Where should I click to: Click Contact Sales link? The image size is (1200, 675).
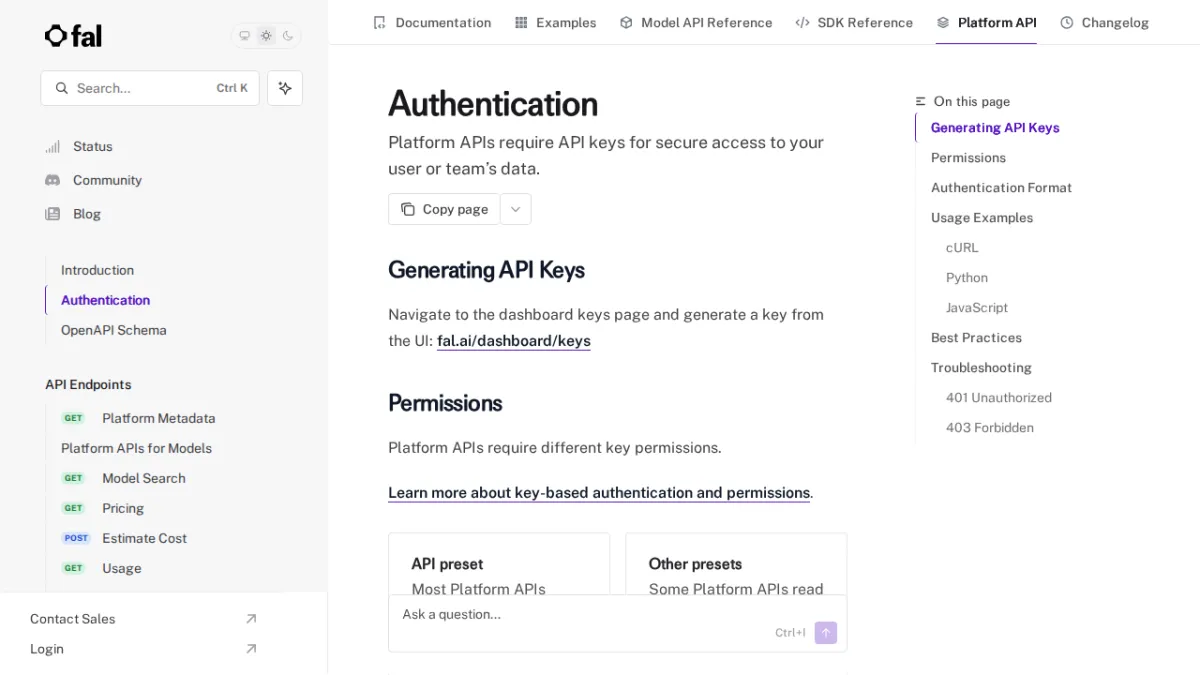point(72,619)
